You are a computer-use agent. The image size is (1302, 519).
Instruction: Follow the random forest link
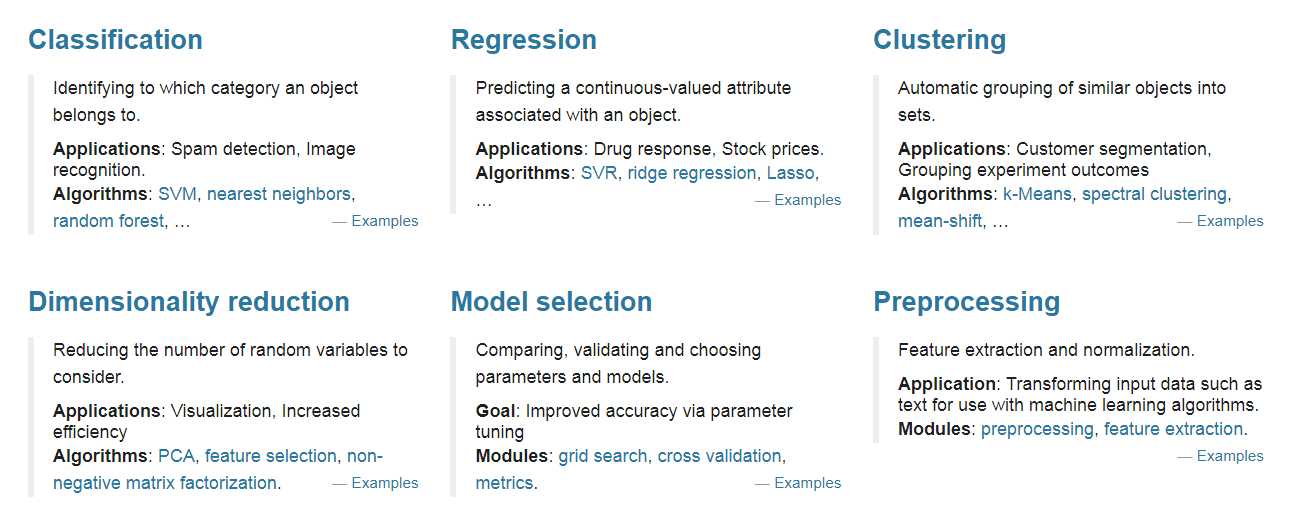pyautogui.click(x=108, y=221)
